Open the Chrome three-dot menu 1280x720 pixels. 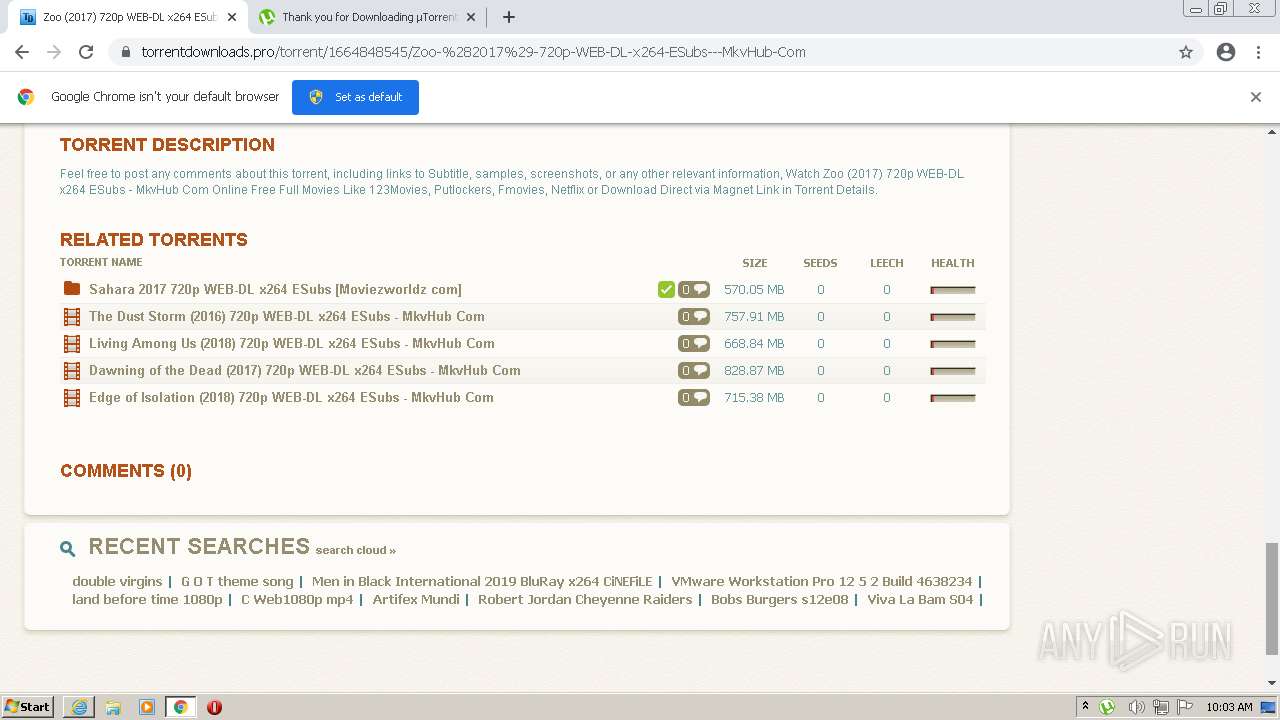click(x=1258, y=52)
